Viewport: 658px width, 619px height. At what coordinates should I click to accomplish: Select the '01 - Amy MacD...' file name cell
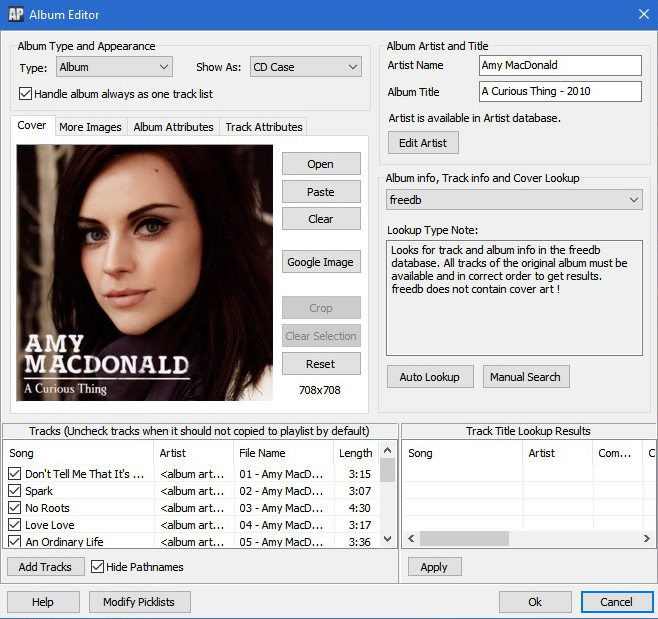[283, 474]
